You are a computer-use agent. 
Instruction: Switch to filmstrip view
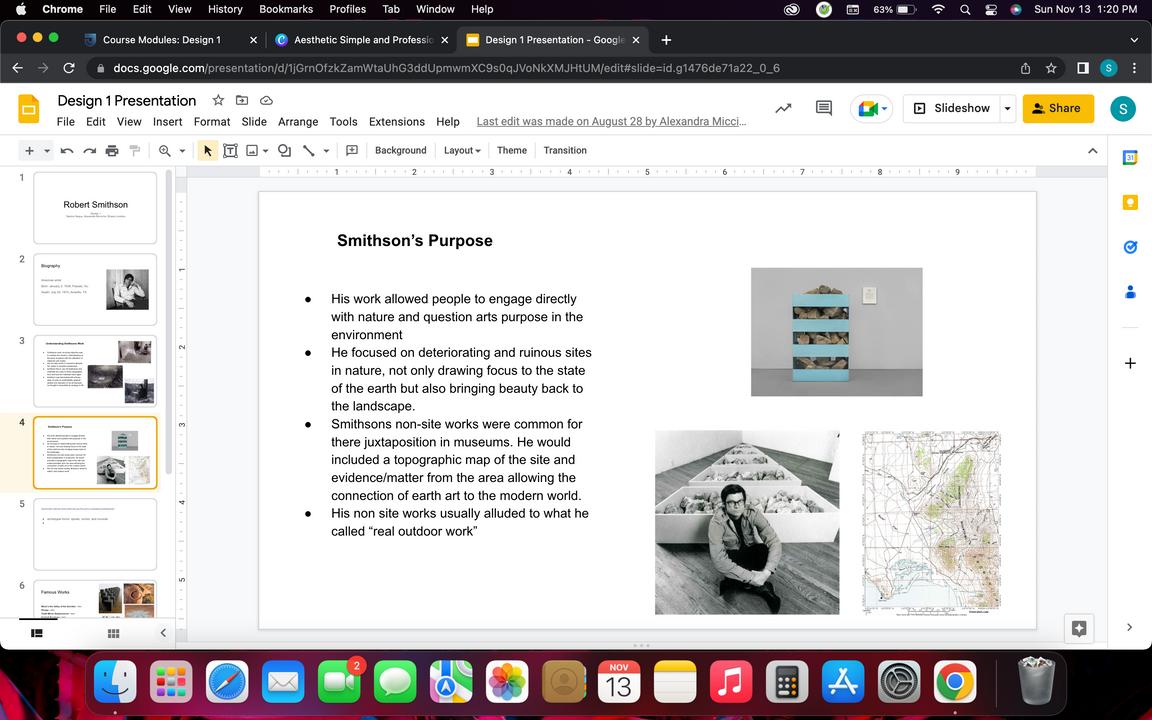click(37, 633)
